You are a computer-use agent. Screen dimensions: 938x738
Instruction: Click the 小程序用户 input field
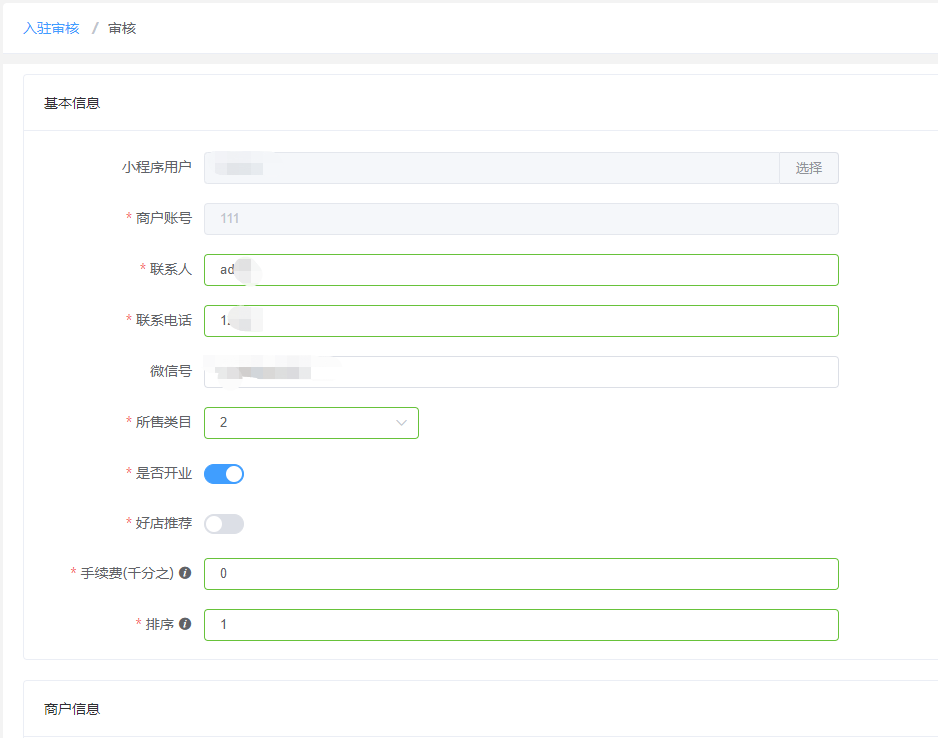click(491, 168)
